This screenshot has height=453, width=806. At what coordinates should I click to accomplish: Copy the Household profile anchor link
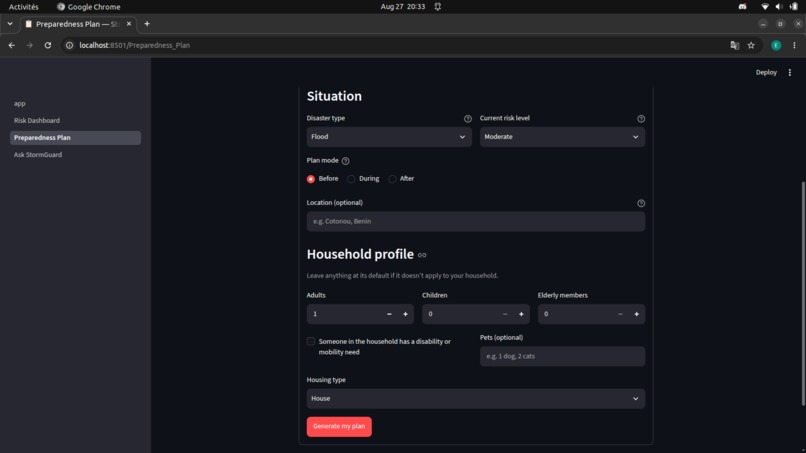tap(422, 255)
